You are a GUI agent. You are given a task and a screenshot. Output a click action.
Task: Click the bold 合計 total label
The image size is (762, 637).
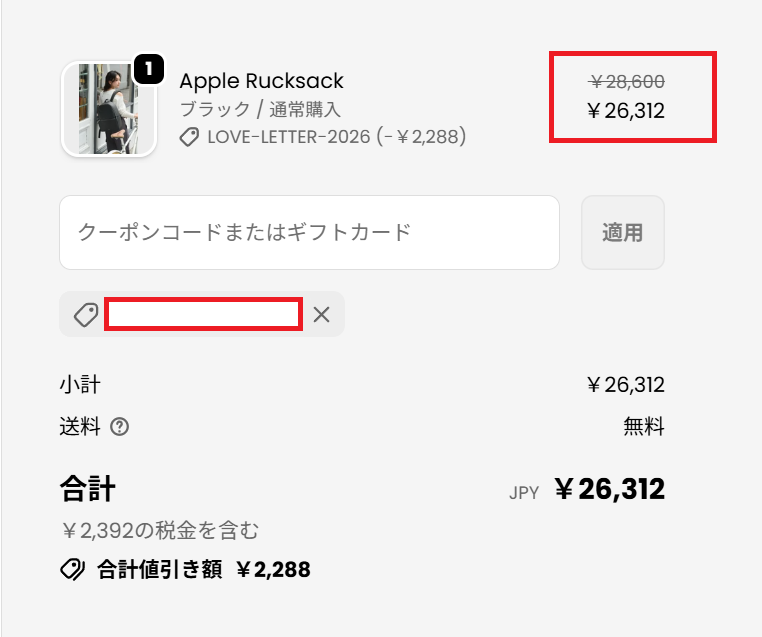coord(87,489)
